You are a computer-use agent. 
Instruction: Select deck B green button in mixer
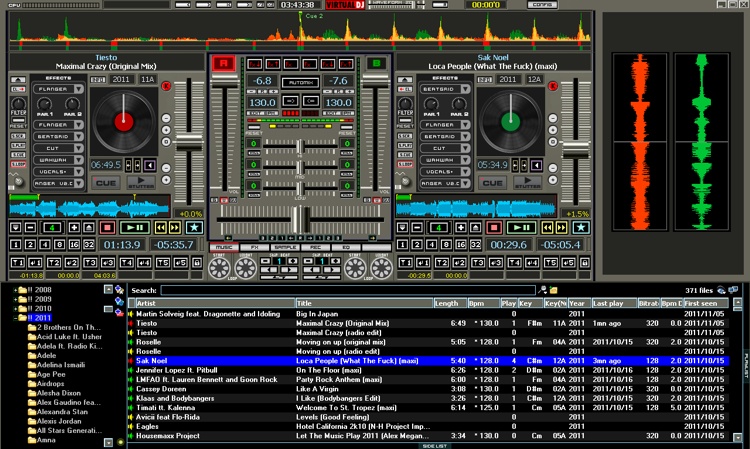click(x=376, y=63)
